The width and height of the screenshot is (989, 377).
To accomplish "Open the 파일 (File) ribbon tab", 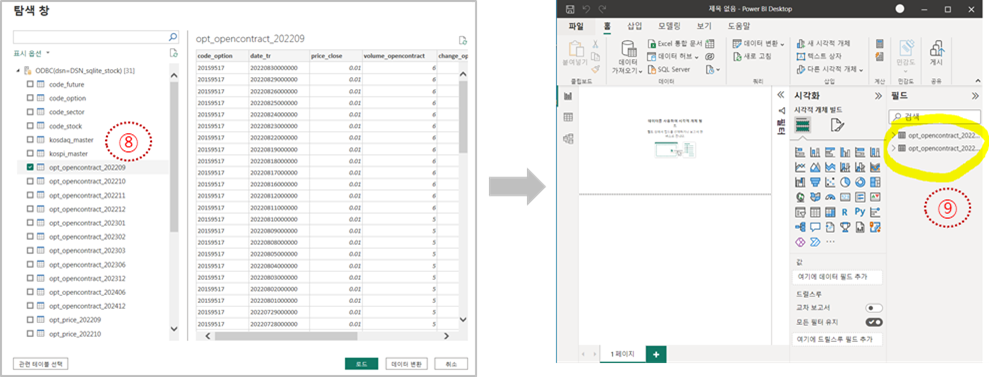I will pos(576,26).
